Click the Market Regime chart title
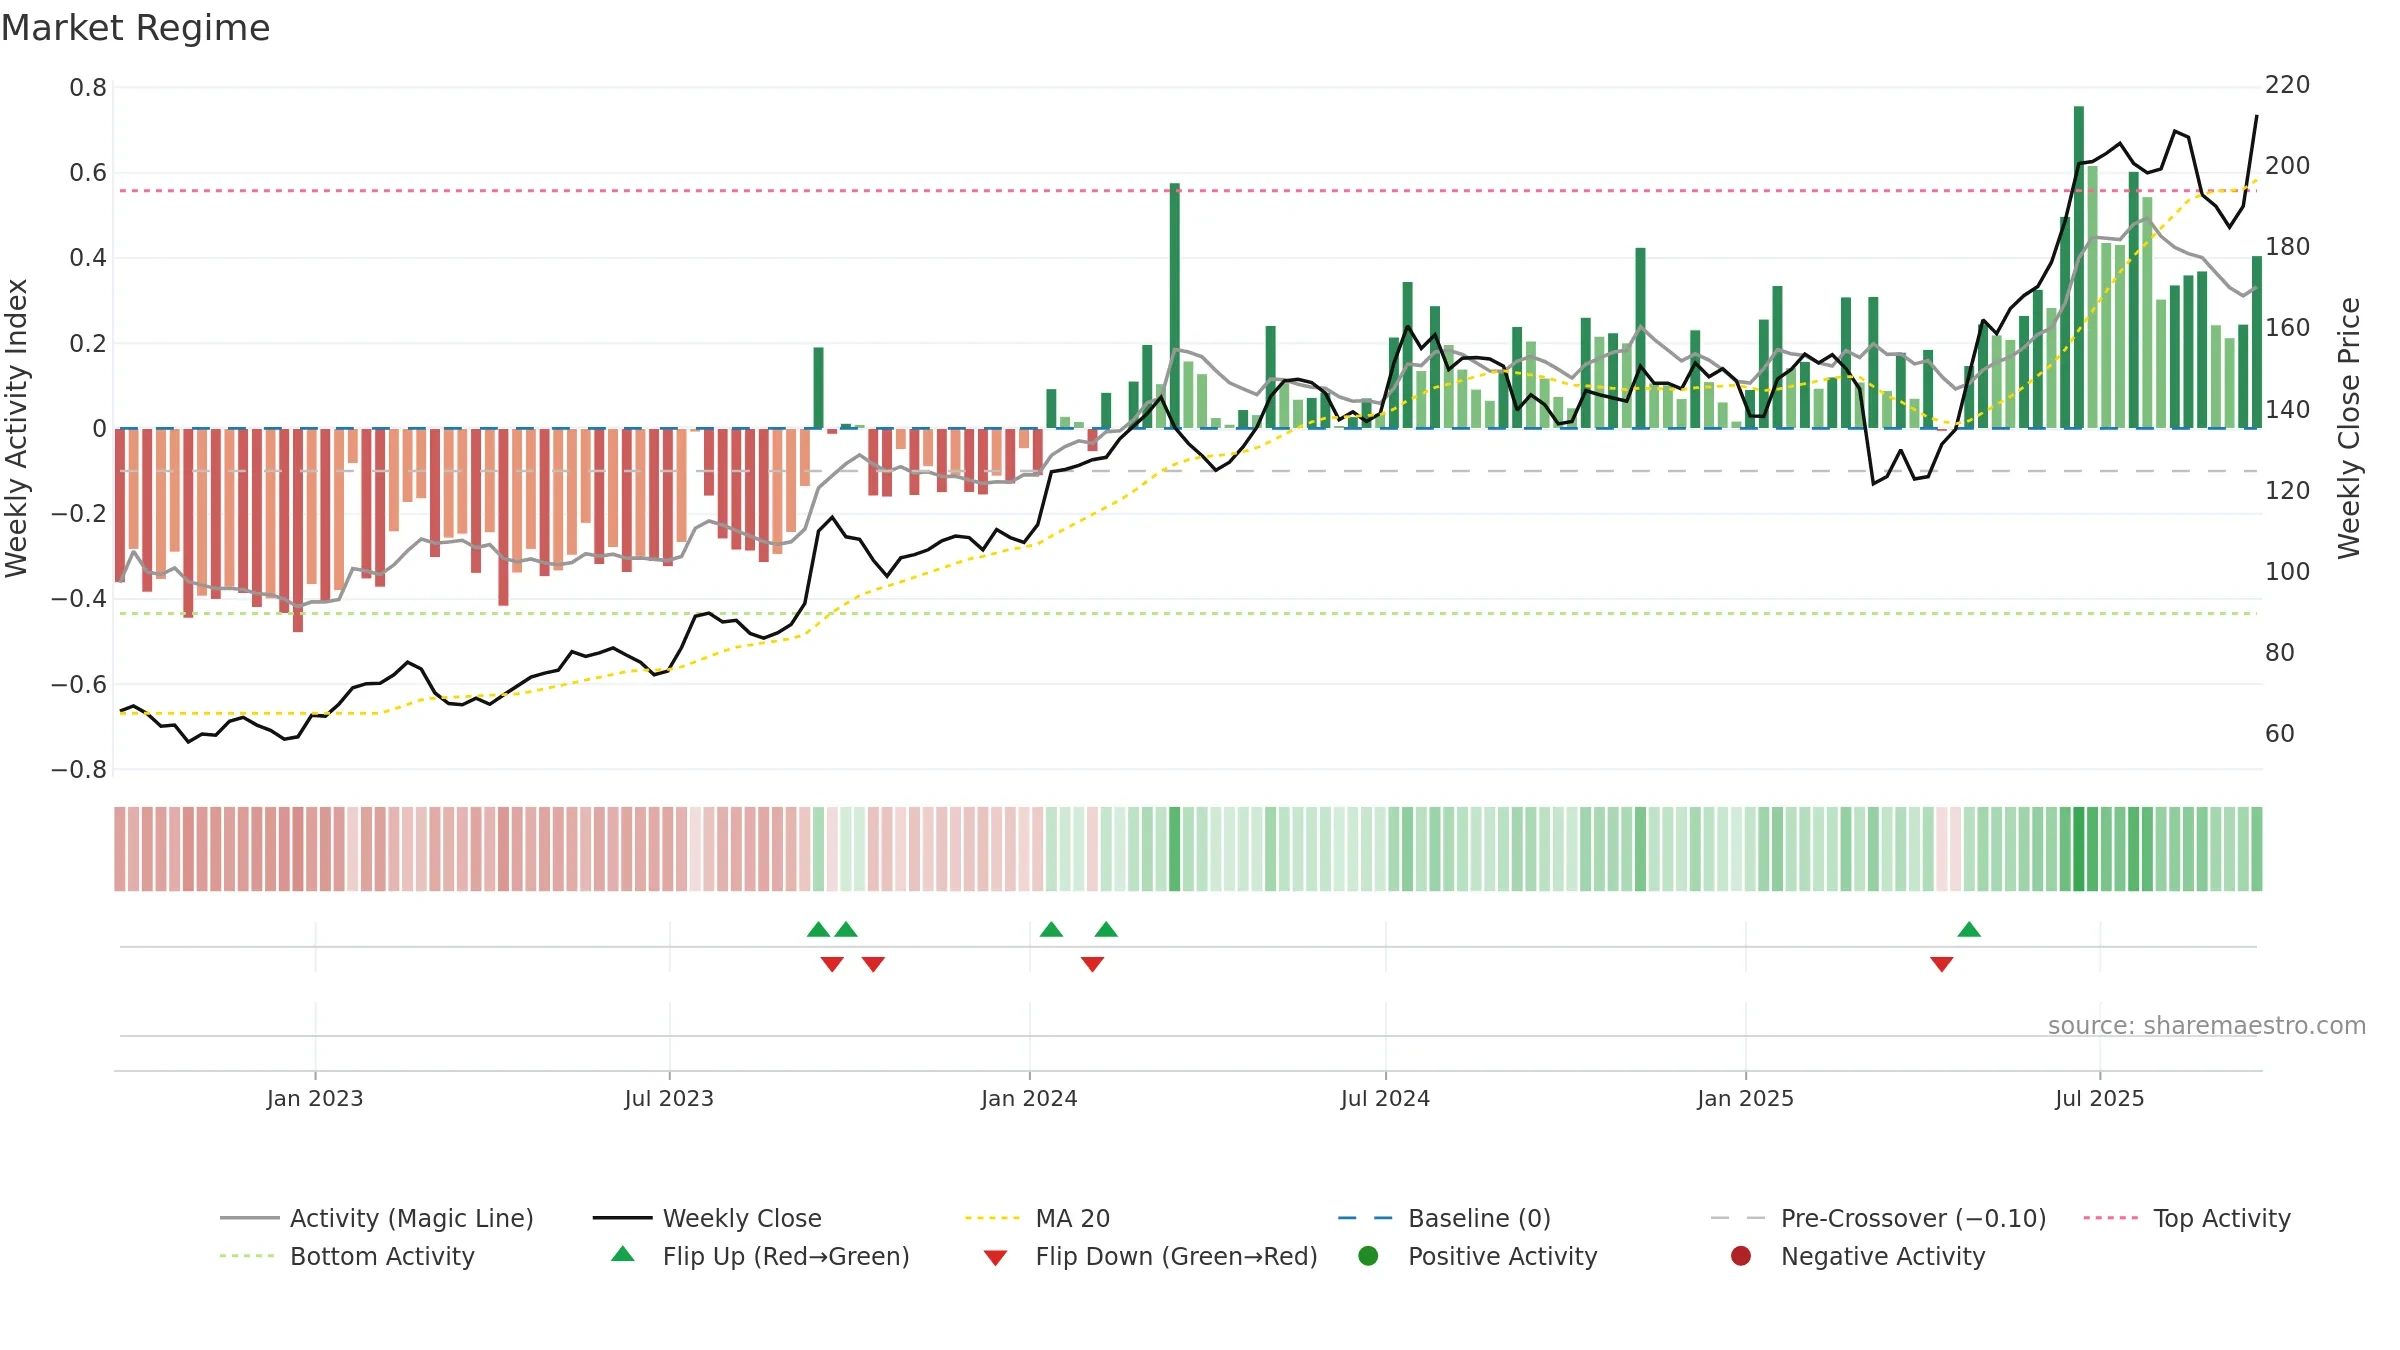The height and width of the screenshot is (1350, 2400). [135, 28]
